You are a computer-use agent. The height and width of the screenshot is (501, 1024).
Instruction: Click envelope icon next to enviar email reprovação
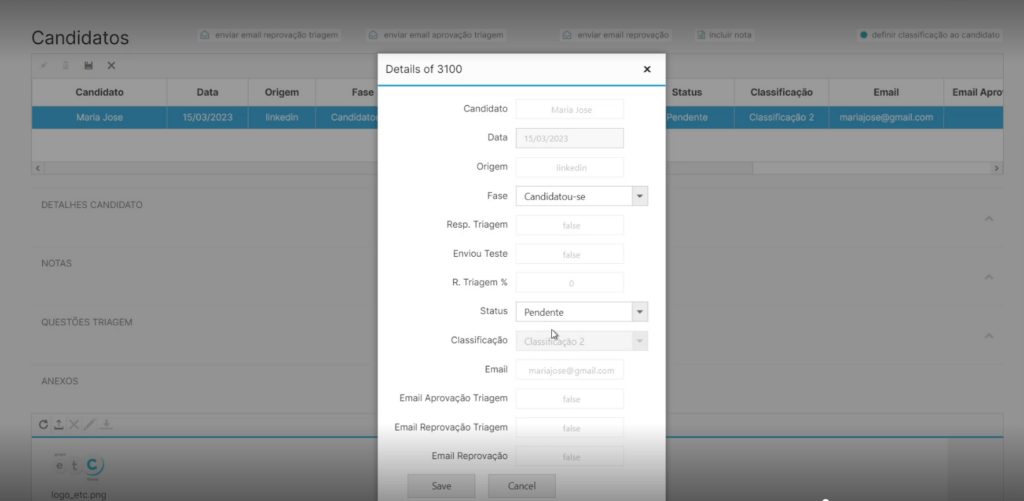click(568, 35)
